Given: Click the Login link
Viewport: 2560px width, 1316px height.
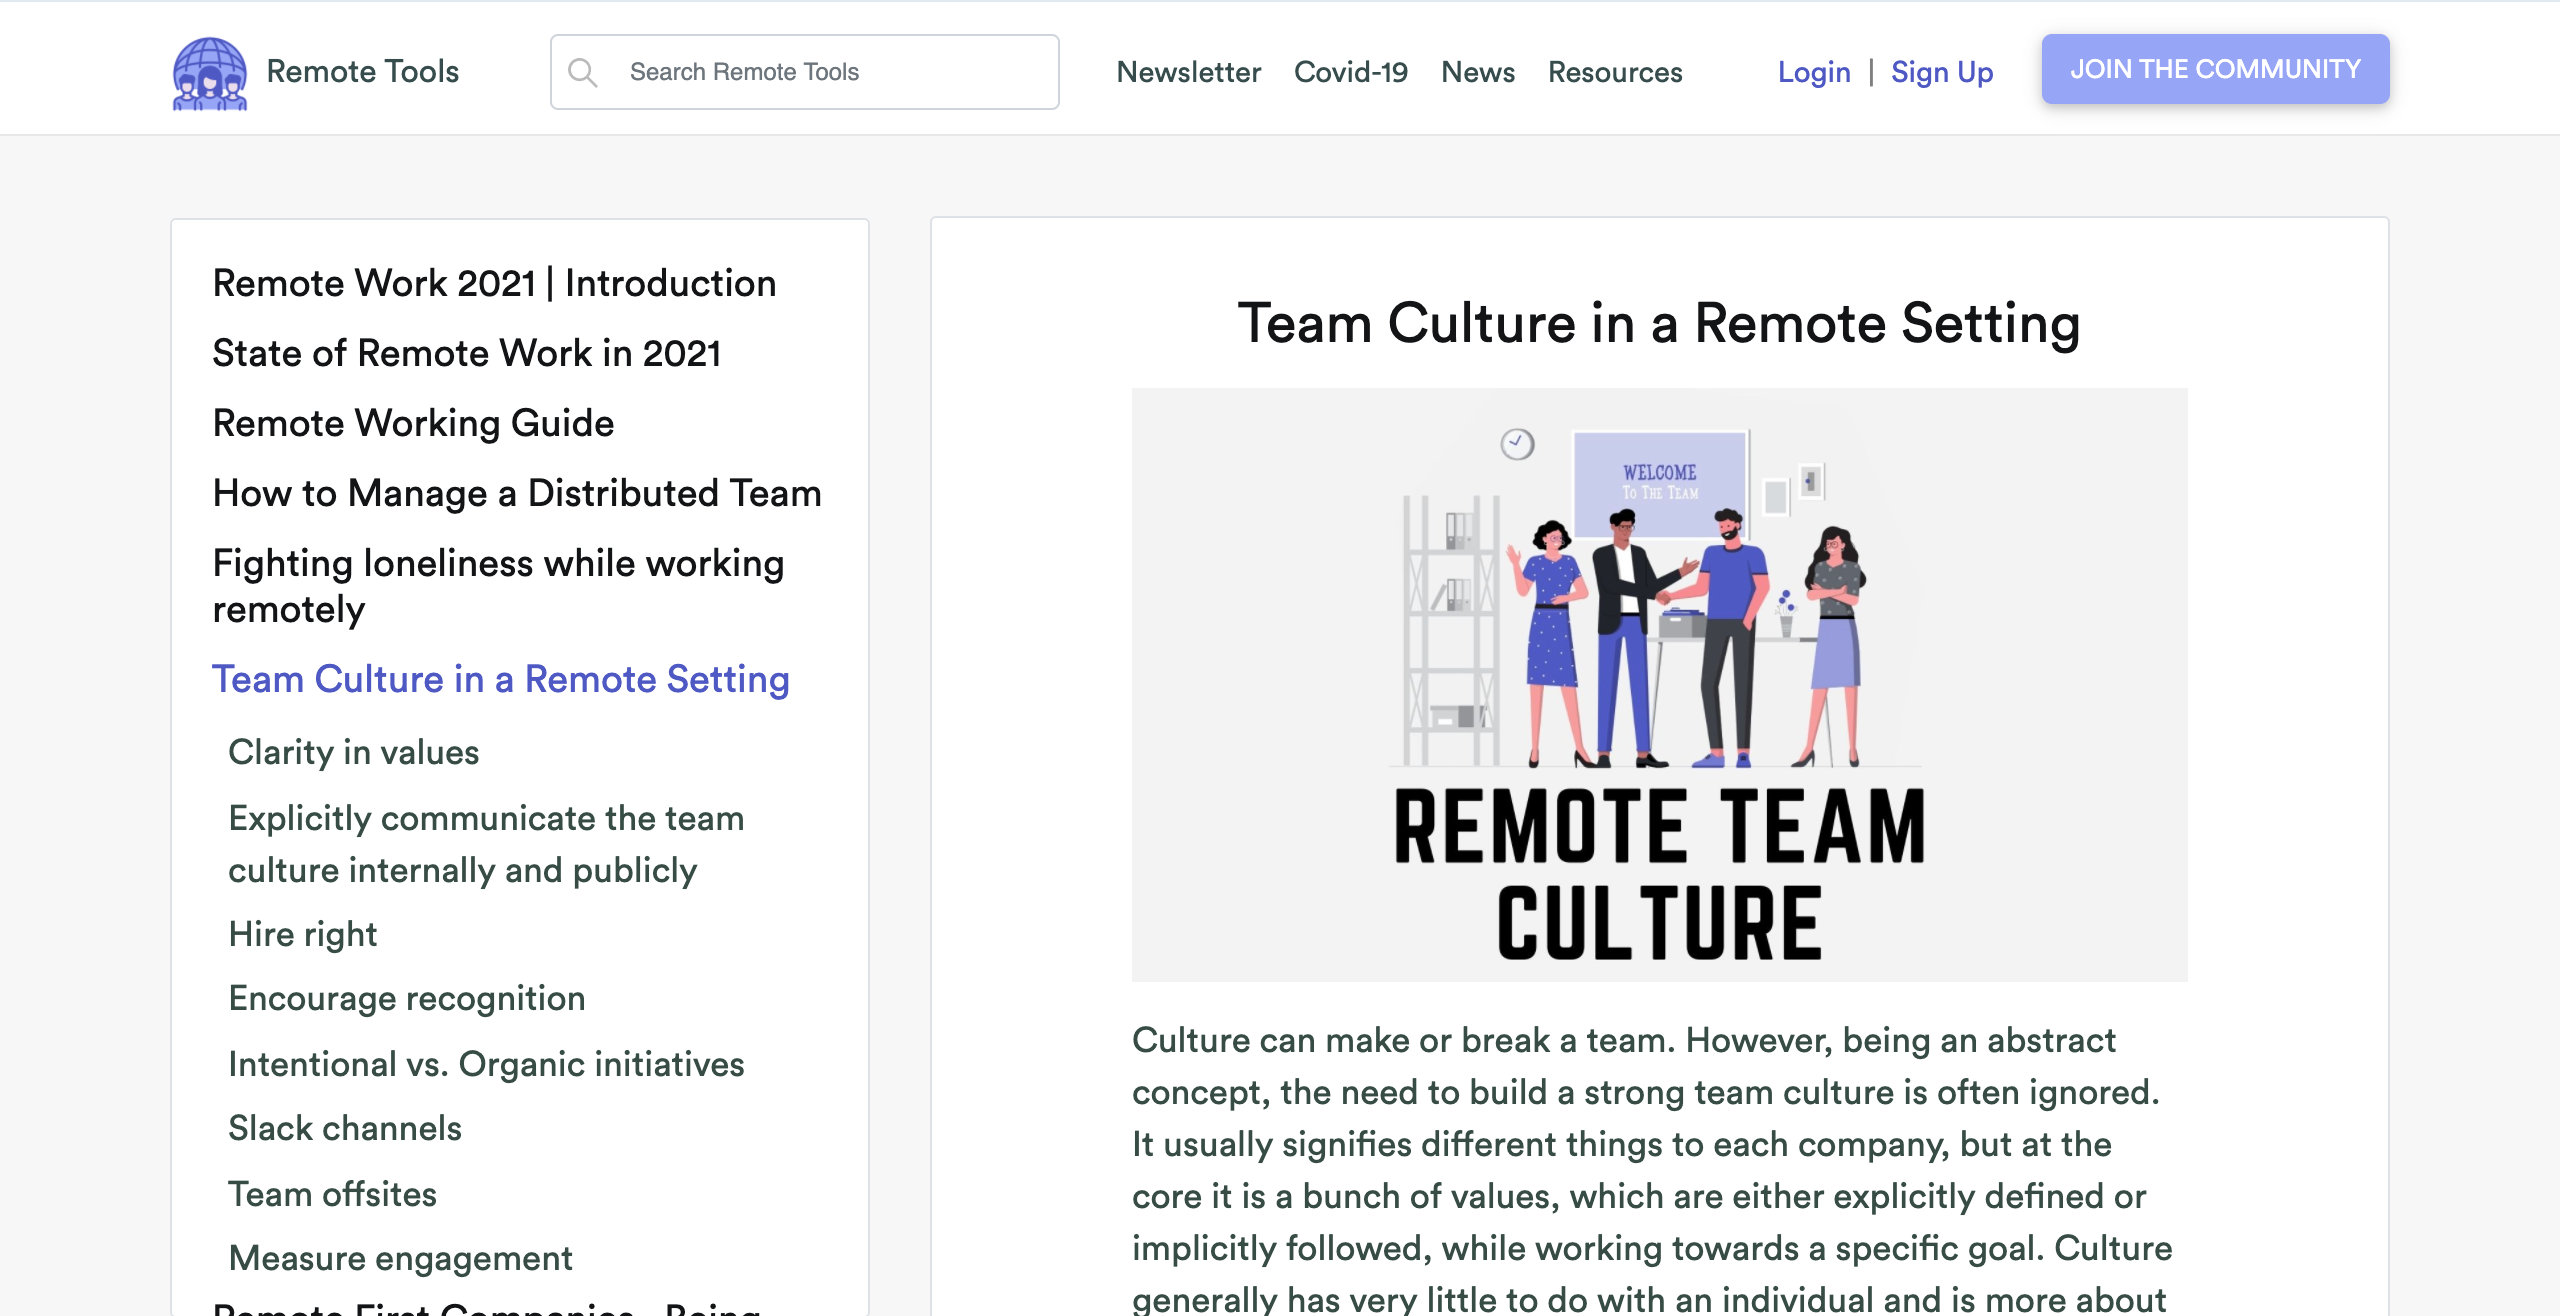Looking at the screenshot, I should tap(1813, 72).
